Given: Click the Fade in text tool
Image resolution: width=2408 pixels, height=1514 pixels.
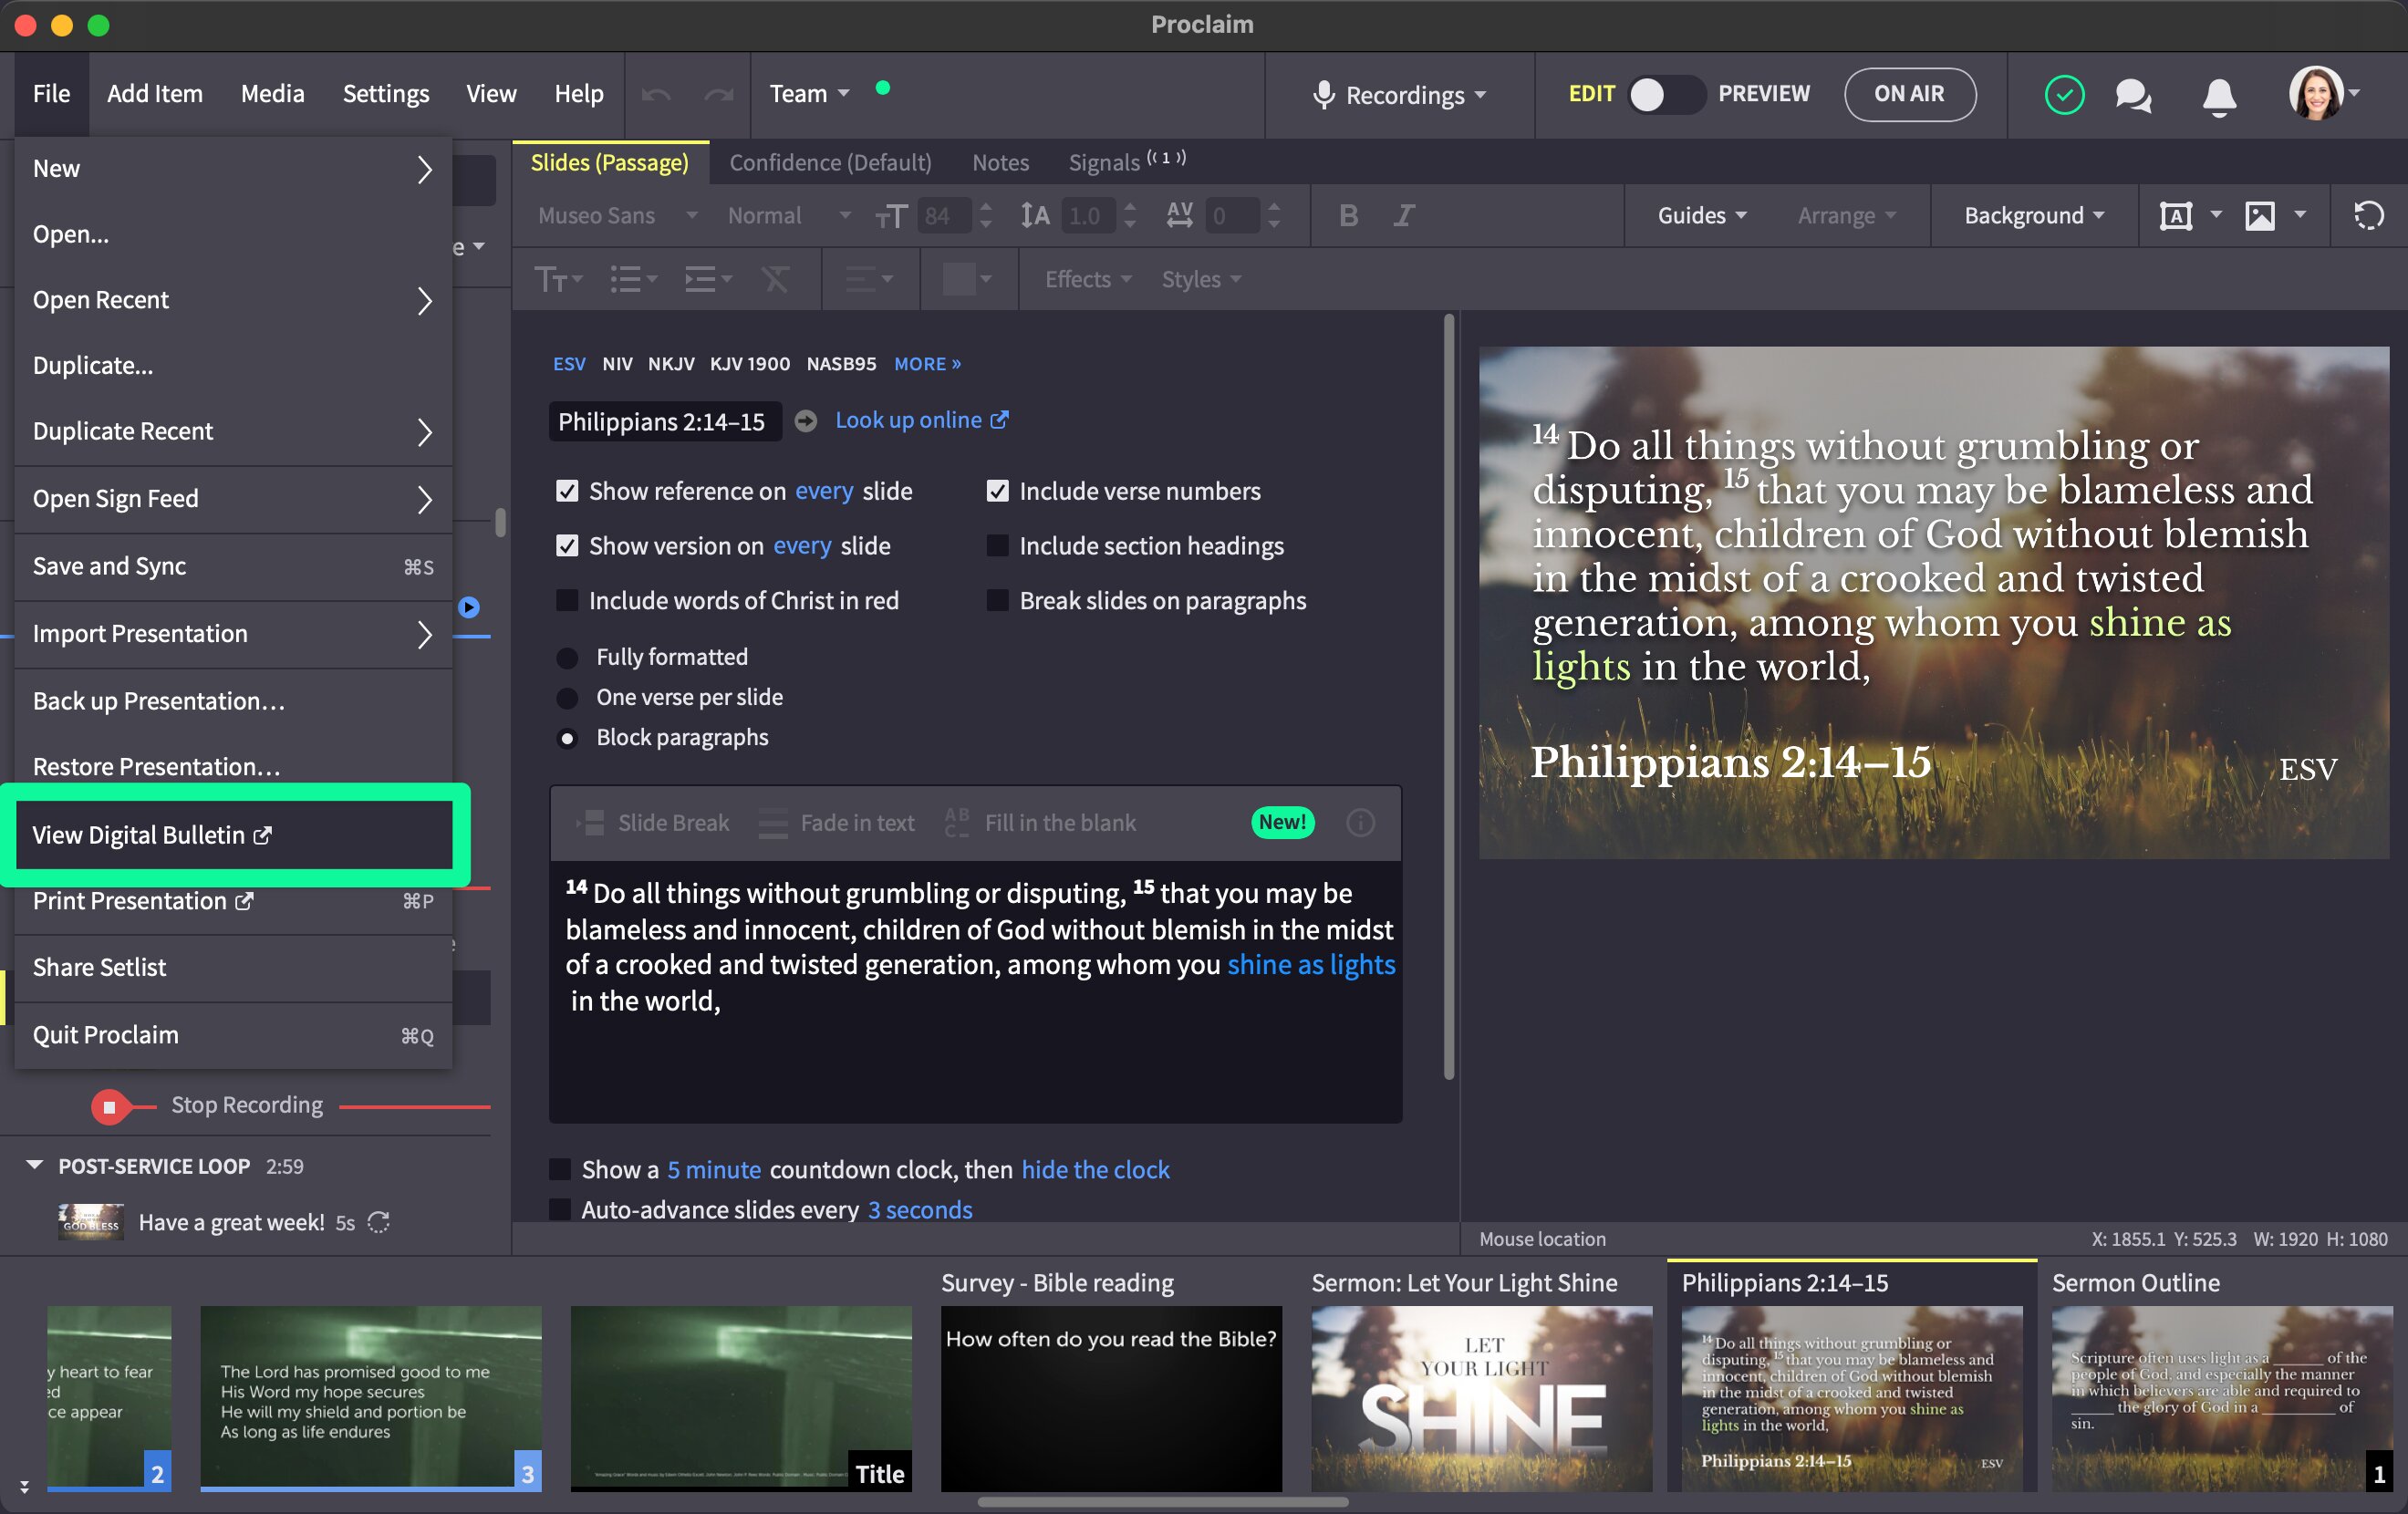Looking at the screenshot, I should [x=836, y=823].
